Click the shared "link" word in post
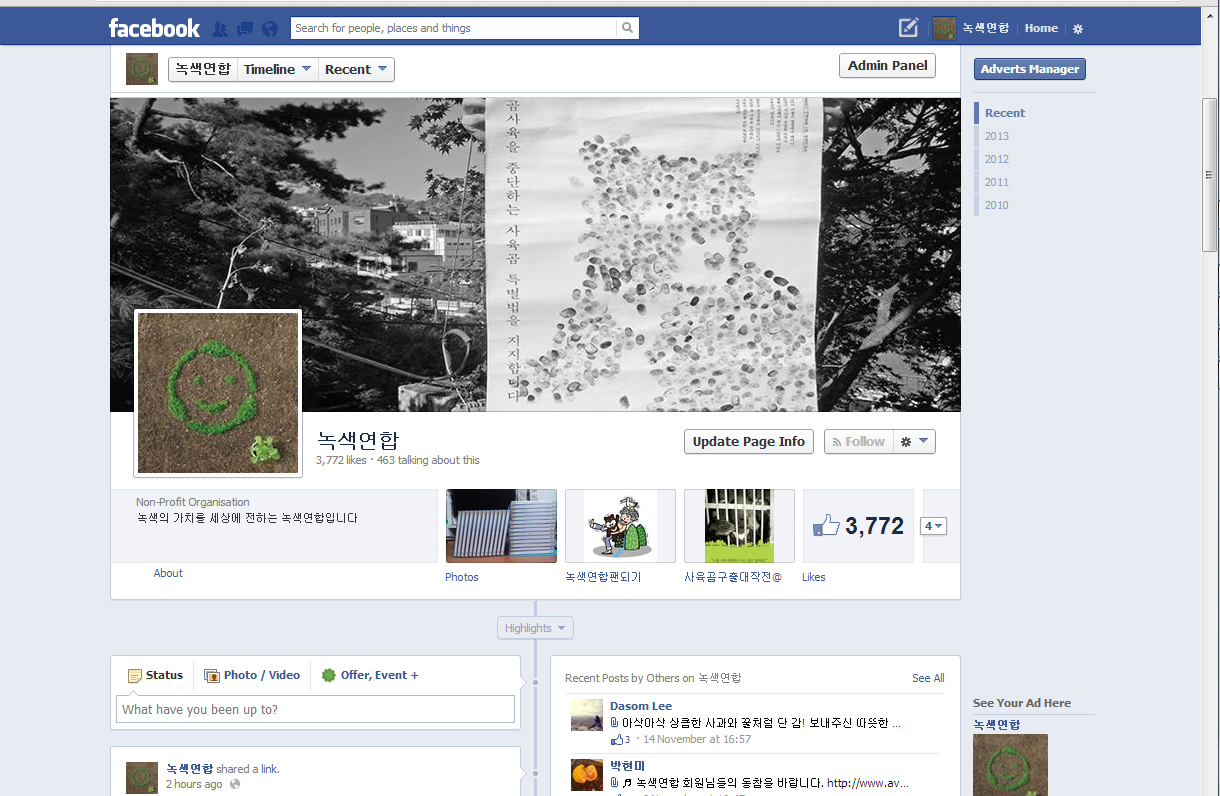This screenshot has height=796, width=1220. [x=270, y=769]
